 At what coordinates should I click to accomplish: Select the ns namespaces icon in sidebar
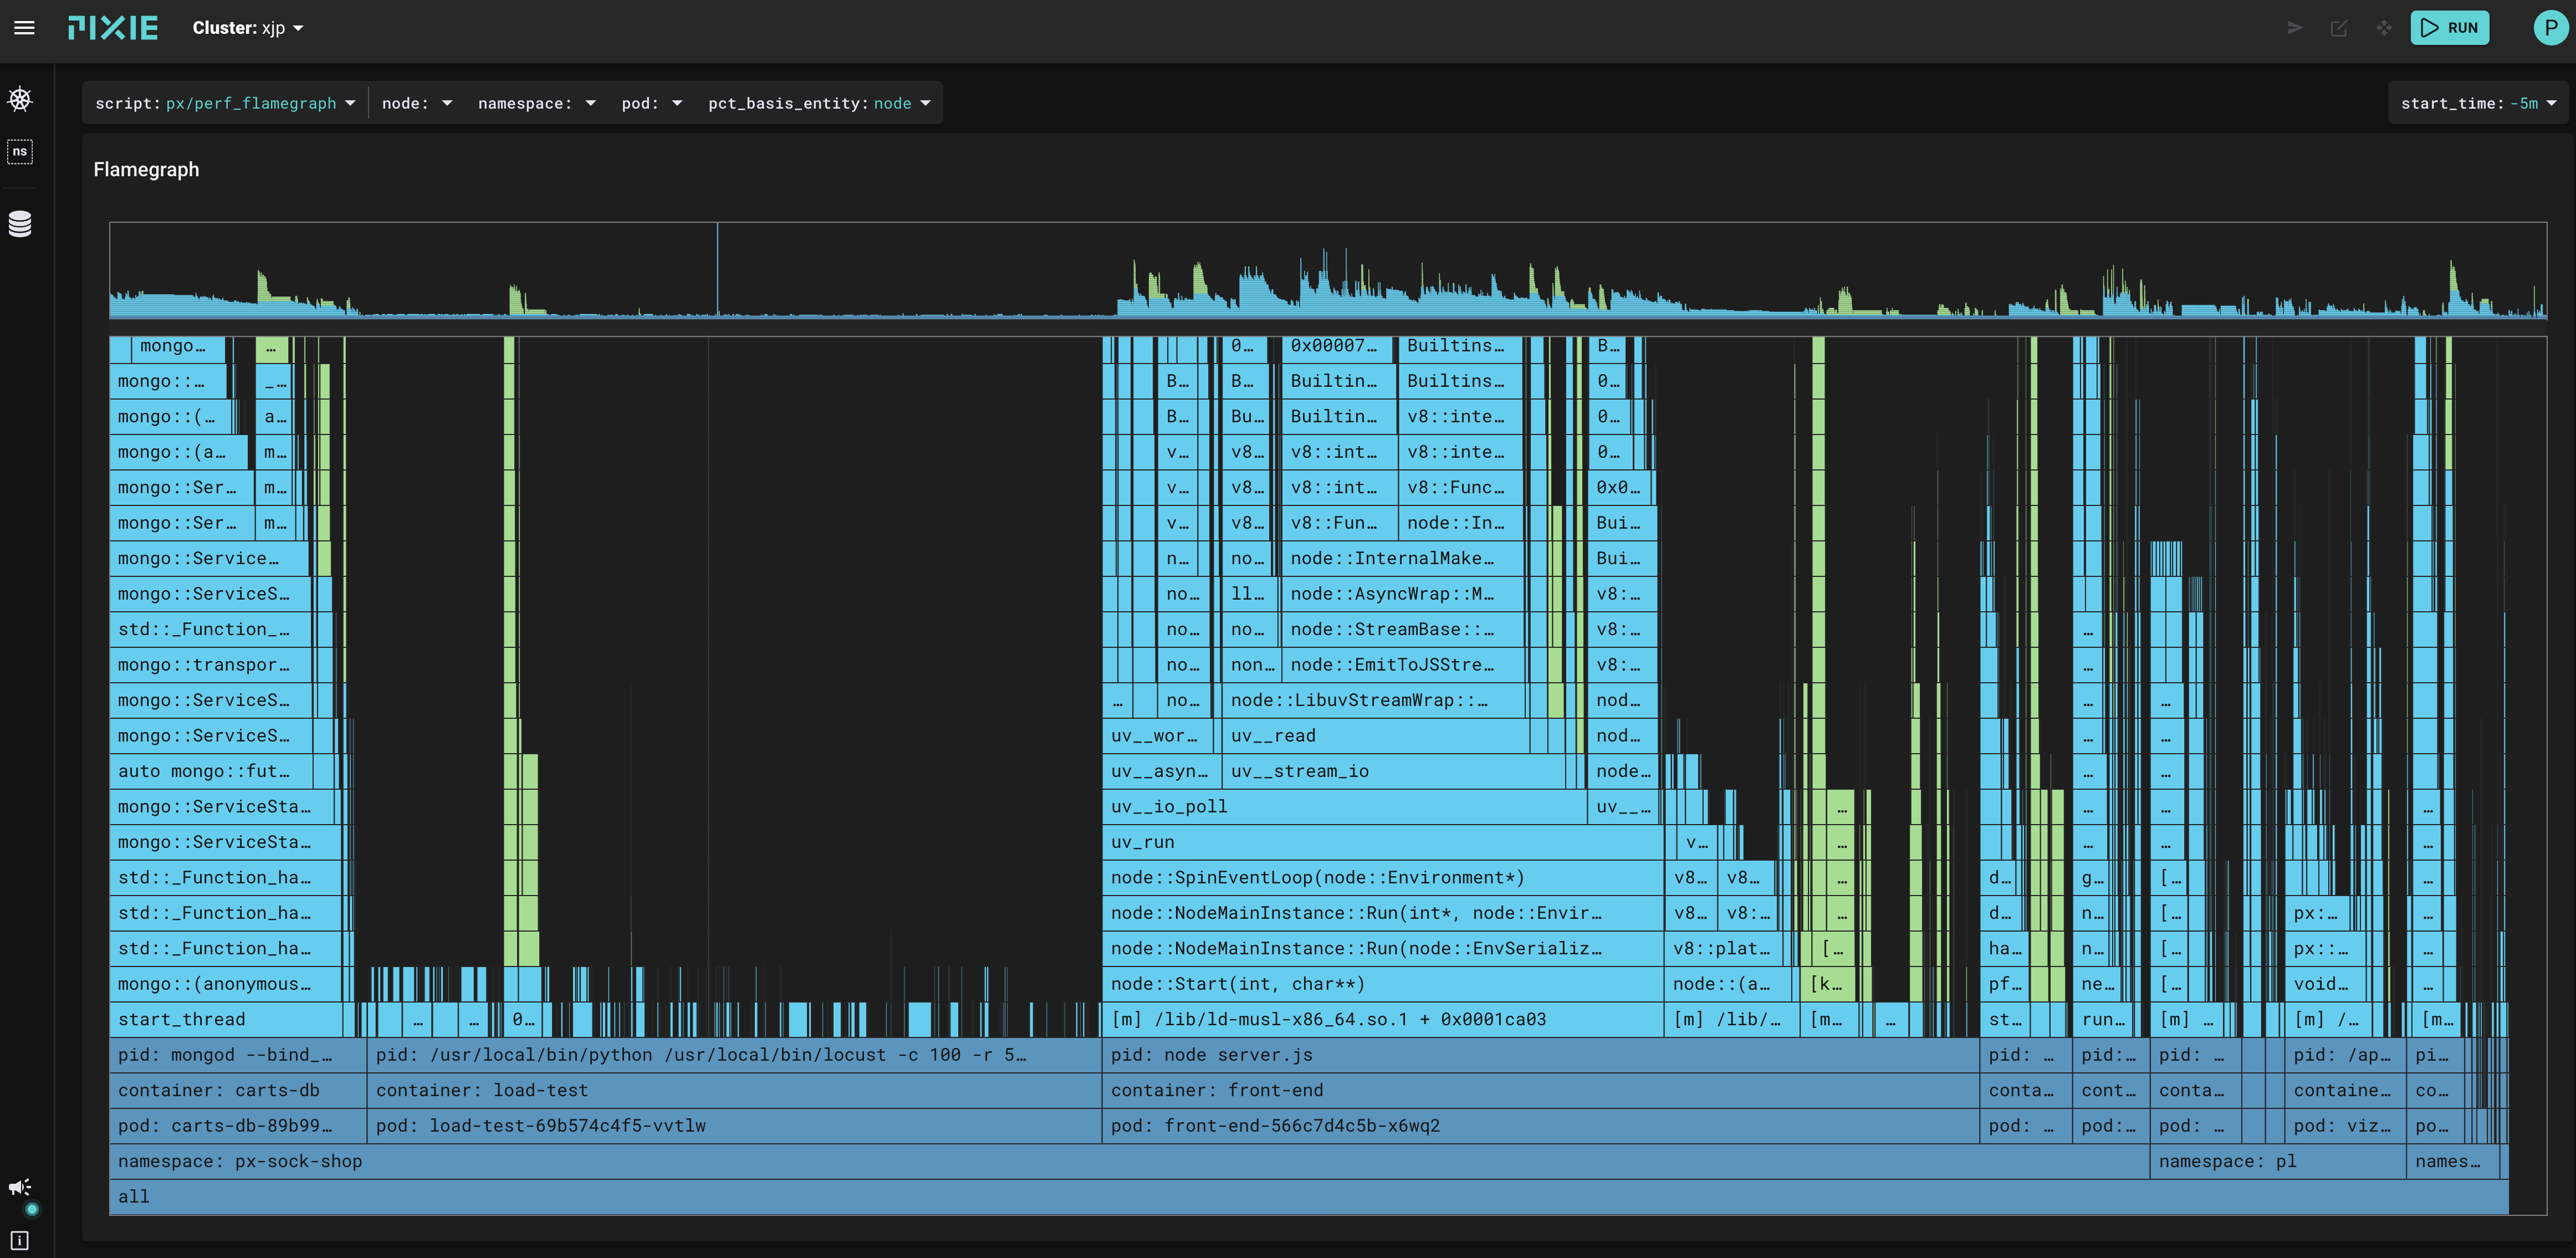pyautogui.click(x=20, y=151)
